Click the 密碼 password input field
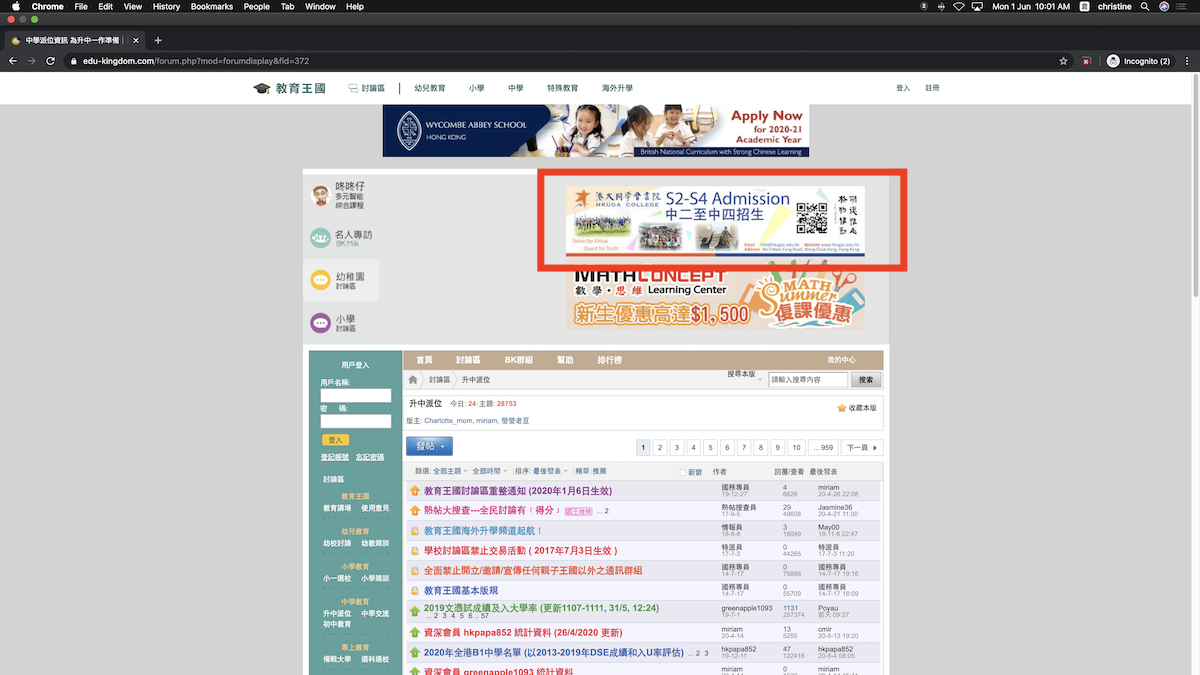Viewport: 1200px width, 675px height. pyautogui.click(x=356, y=422)
